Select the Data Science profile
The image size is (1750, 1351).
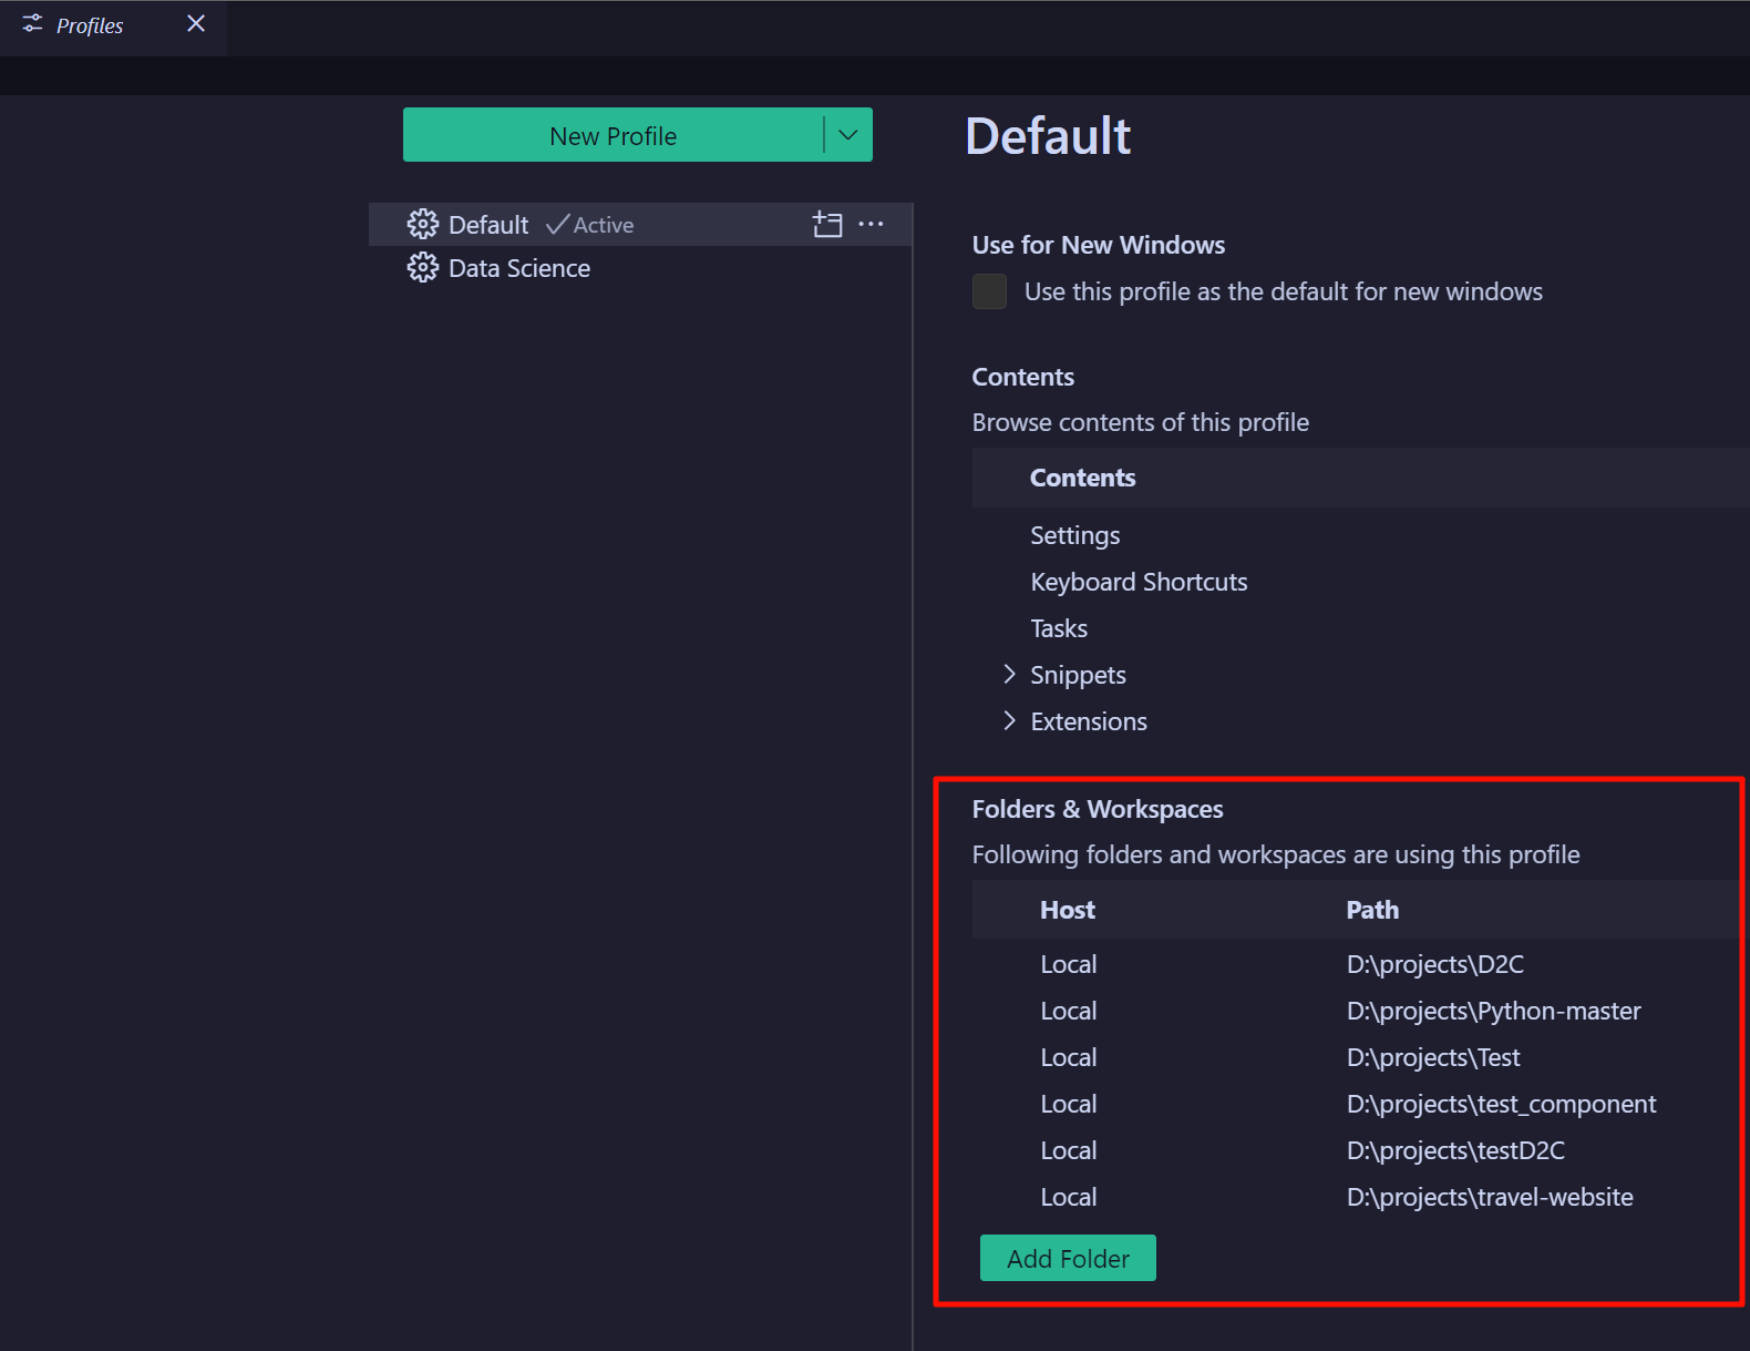tap(519, 267)
